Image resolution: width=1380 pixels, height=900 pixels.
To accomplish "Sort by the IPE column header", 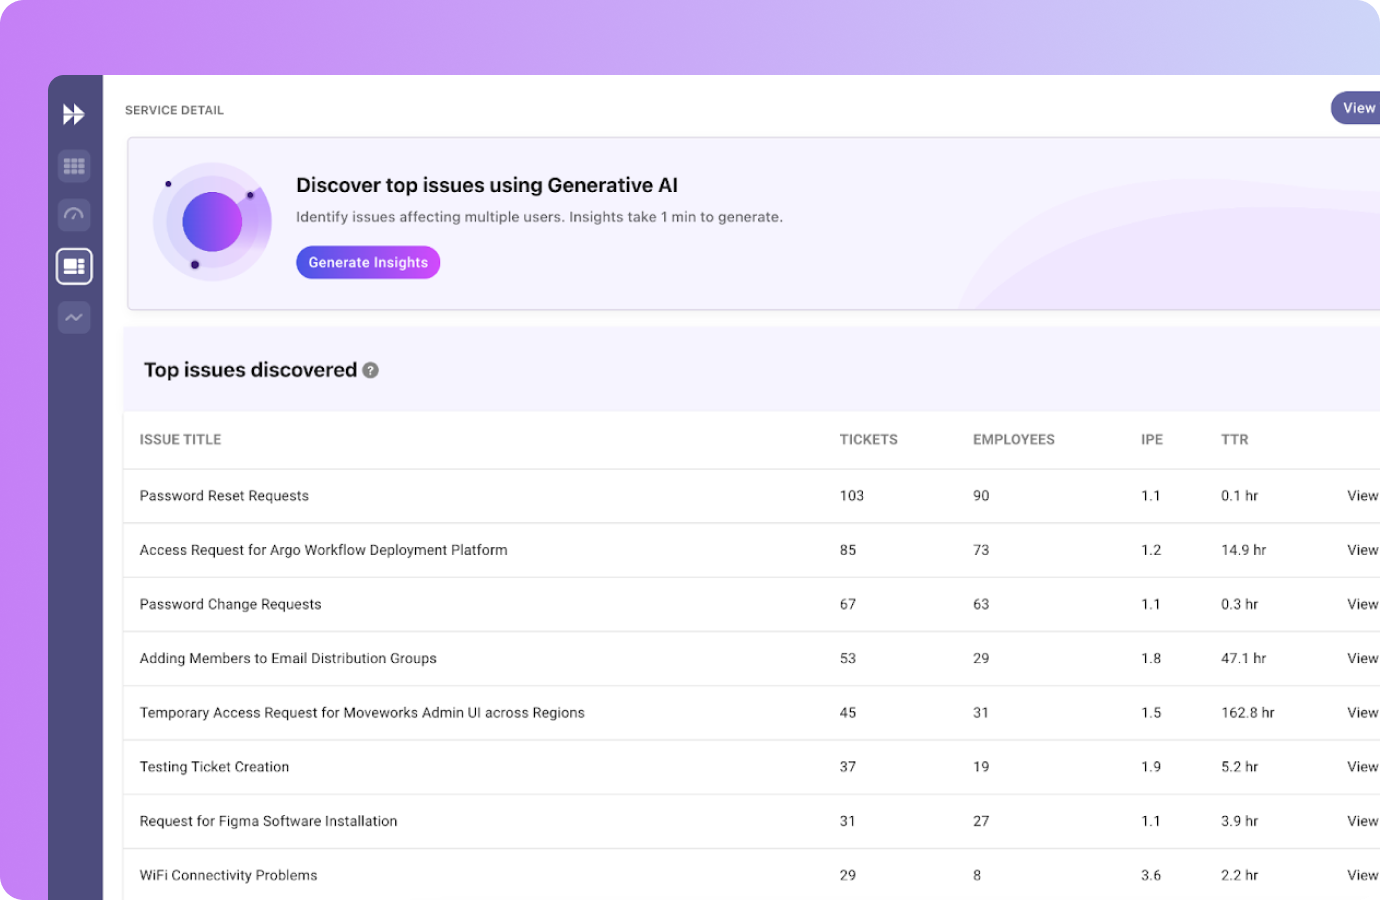I will pos(1151,439).
